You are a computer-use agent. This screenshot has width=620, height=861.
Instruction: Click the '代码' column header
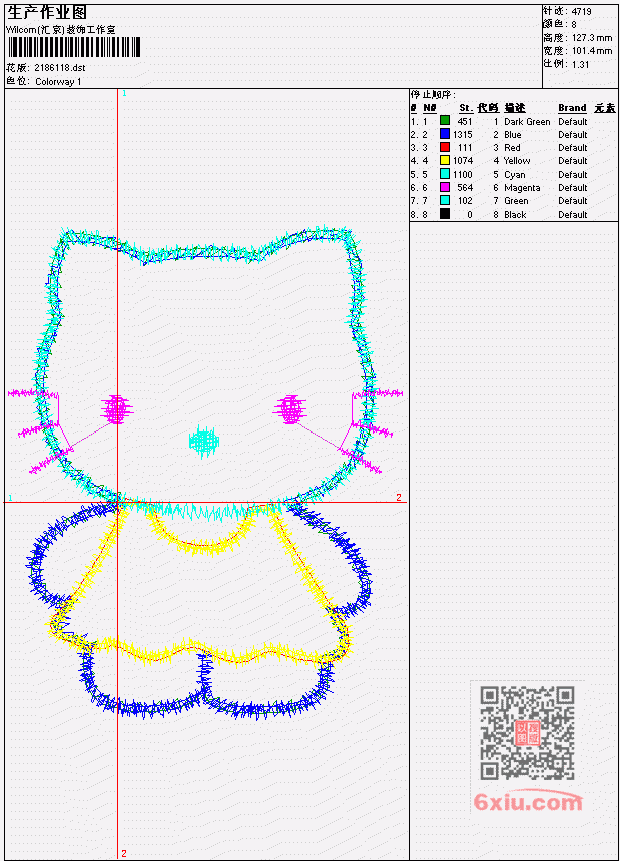click(488, 108)
